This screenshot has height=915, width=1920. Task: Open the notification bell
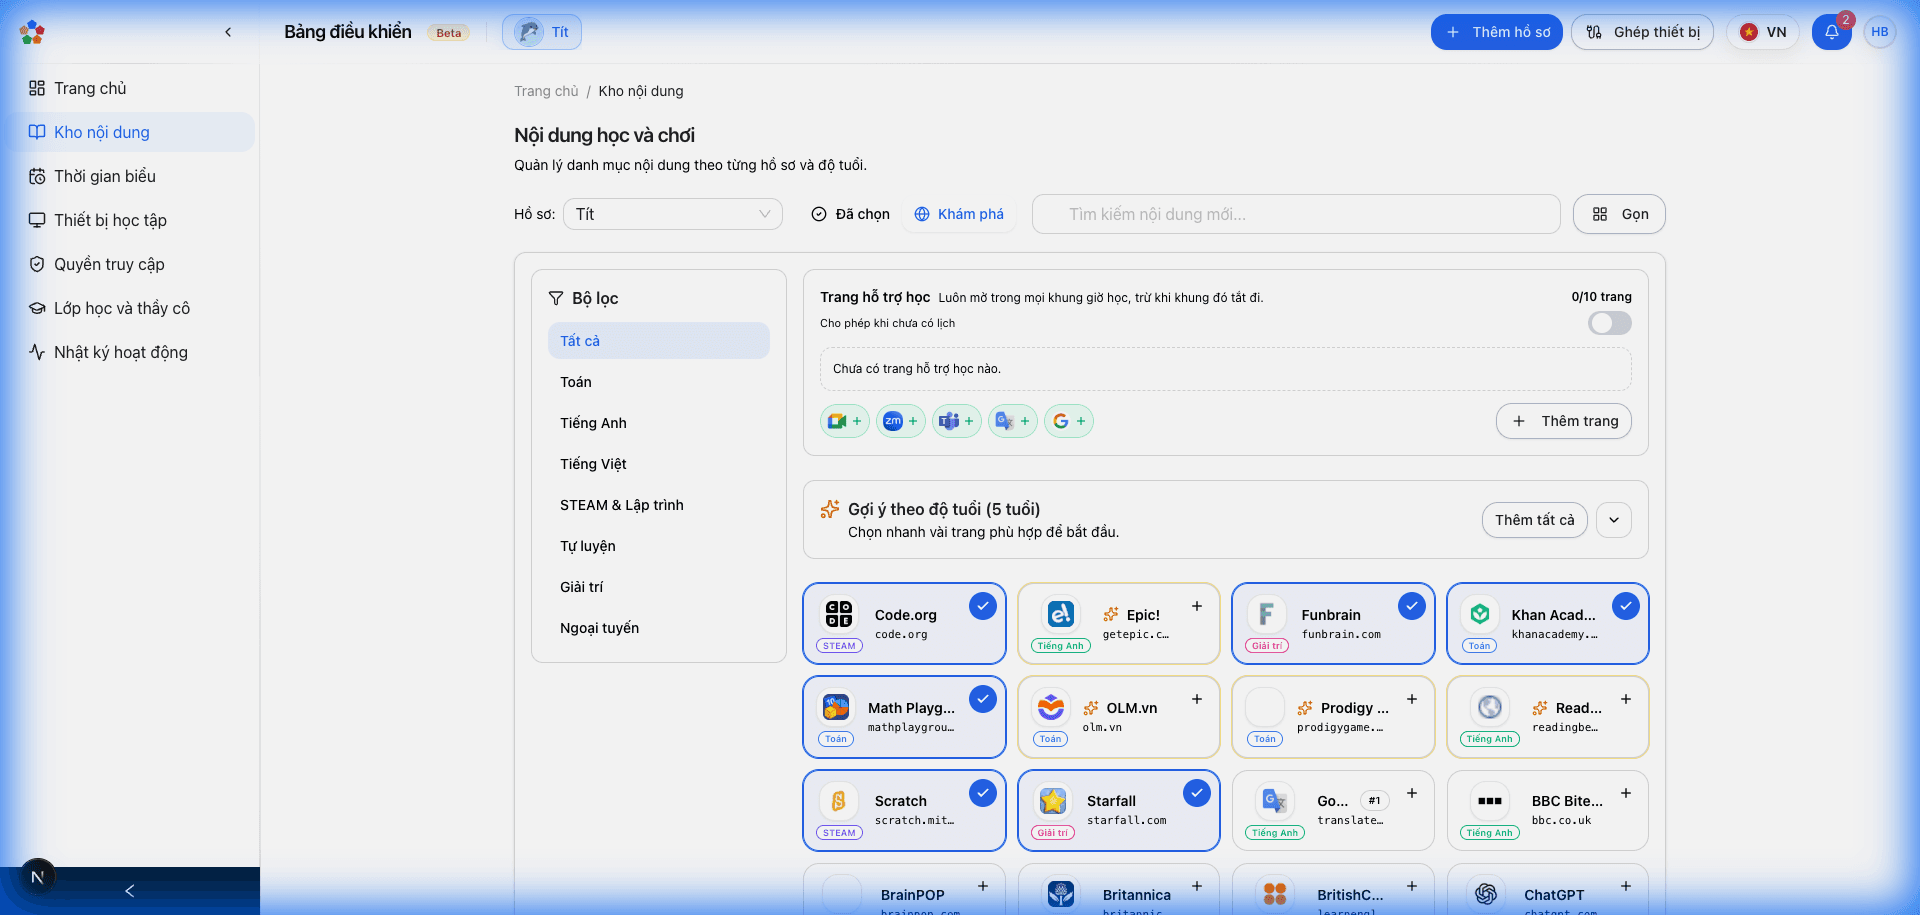(1831, 32)
